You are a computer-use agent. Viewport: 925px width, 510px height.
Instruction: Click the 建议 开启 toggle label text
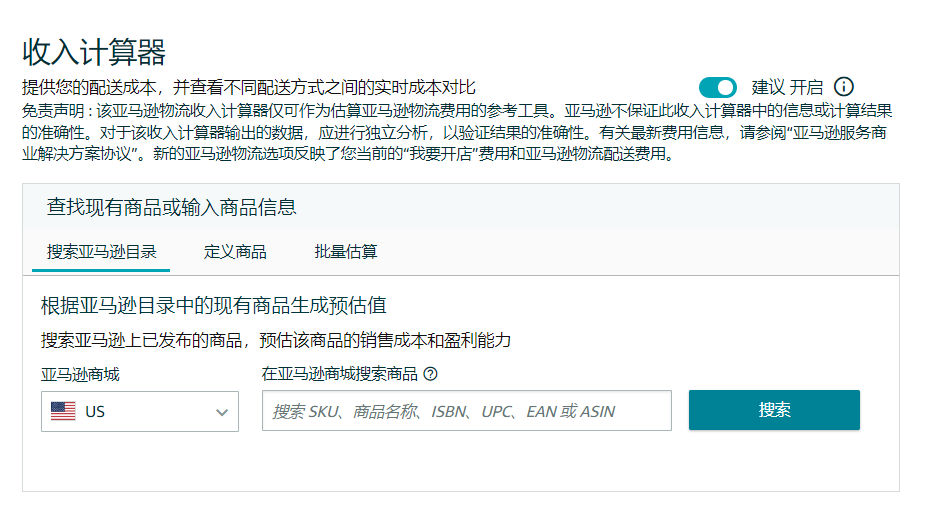point(787,88)
